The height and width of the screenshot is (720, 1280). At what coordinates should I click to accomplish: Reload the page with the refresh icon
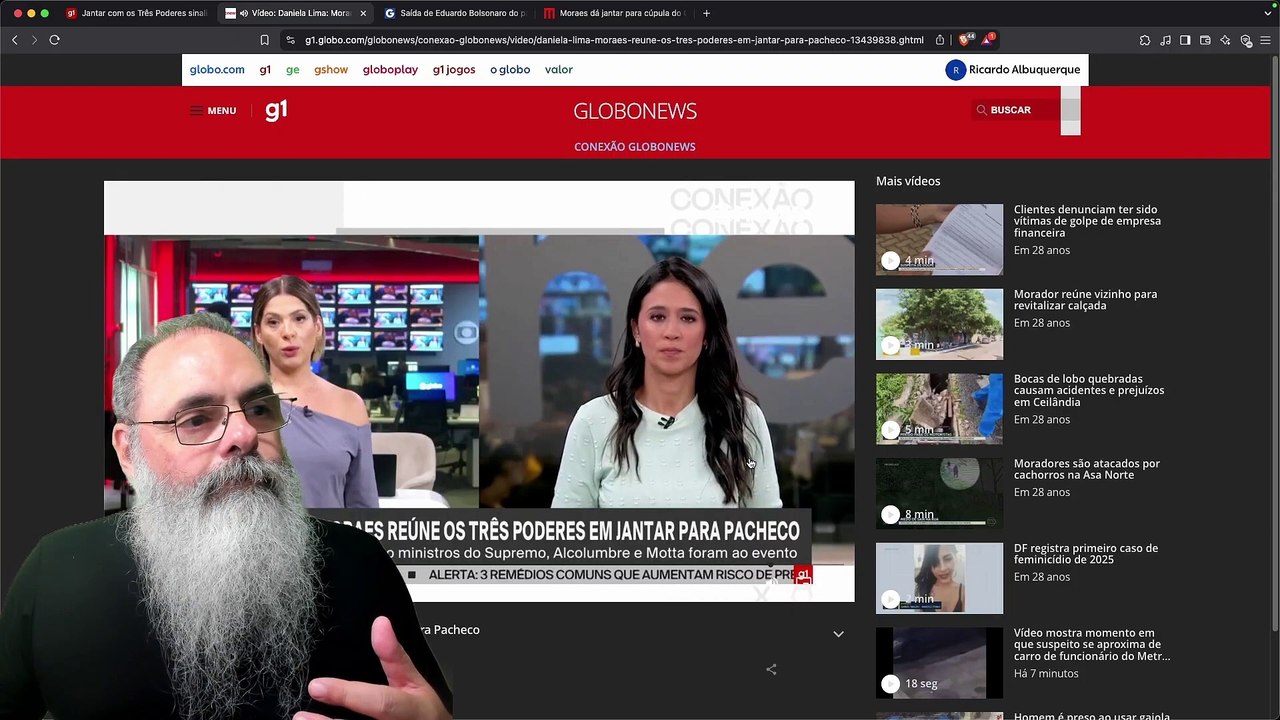[54, 40]
